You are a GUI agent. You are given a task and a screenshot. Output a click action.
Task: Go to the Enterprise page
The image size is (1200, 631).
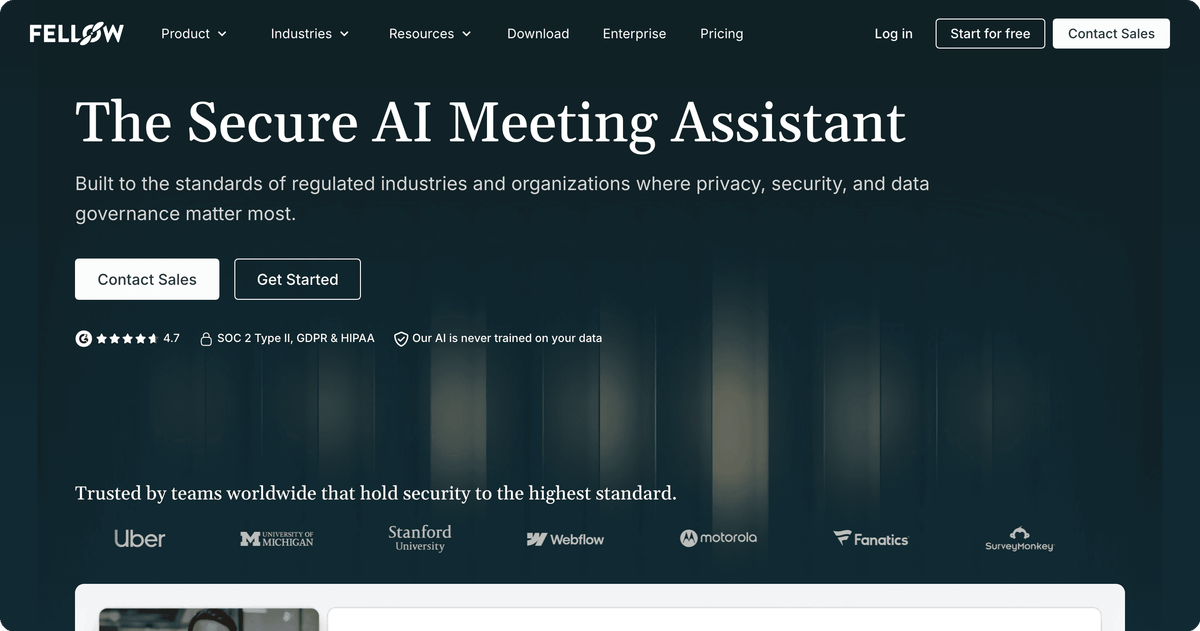(x=634, y=34)
